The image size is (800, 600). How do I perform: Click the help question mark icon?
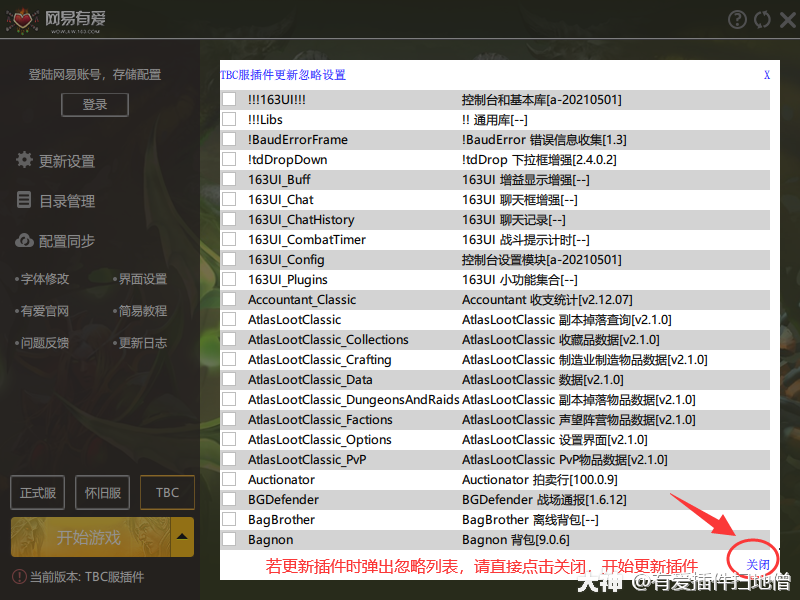pos(737,19)
